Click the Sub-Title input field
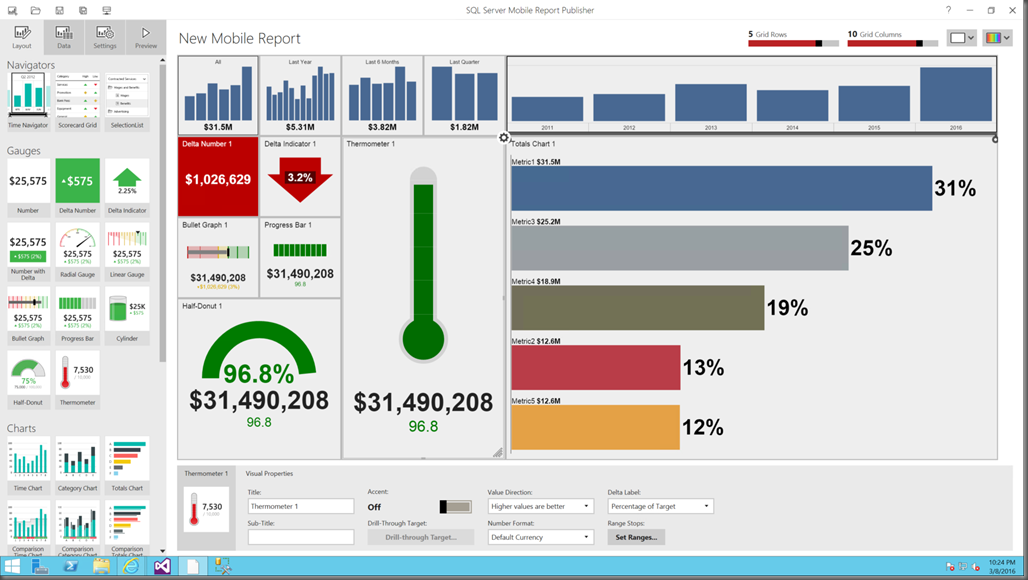This screenshot has height=580, width=1028. pos(301,537)
